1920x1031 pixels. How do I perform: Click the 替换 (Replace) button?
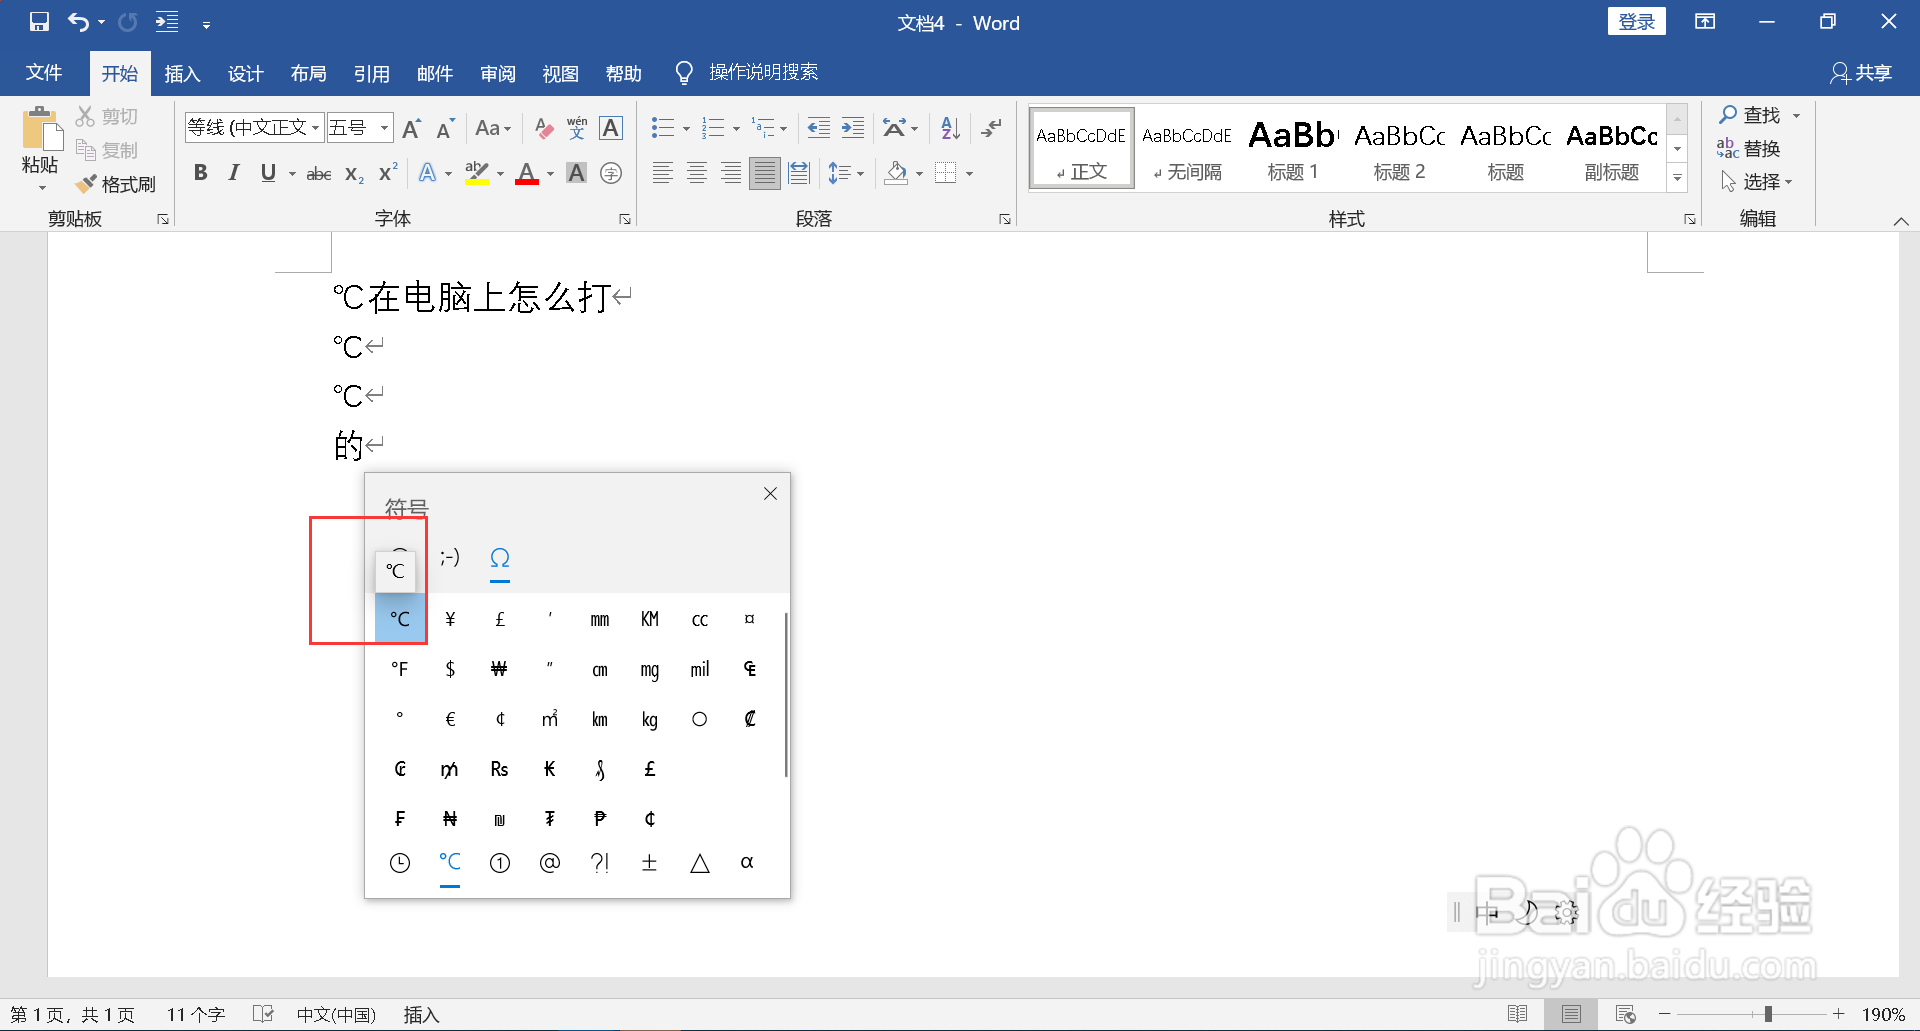coord(1749,149)
